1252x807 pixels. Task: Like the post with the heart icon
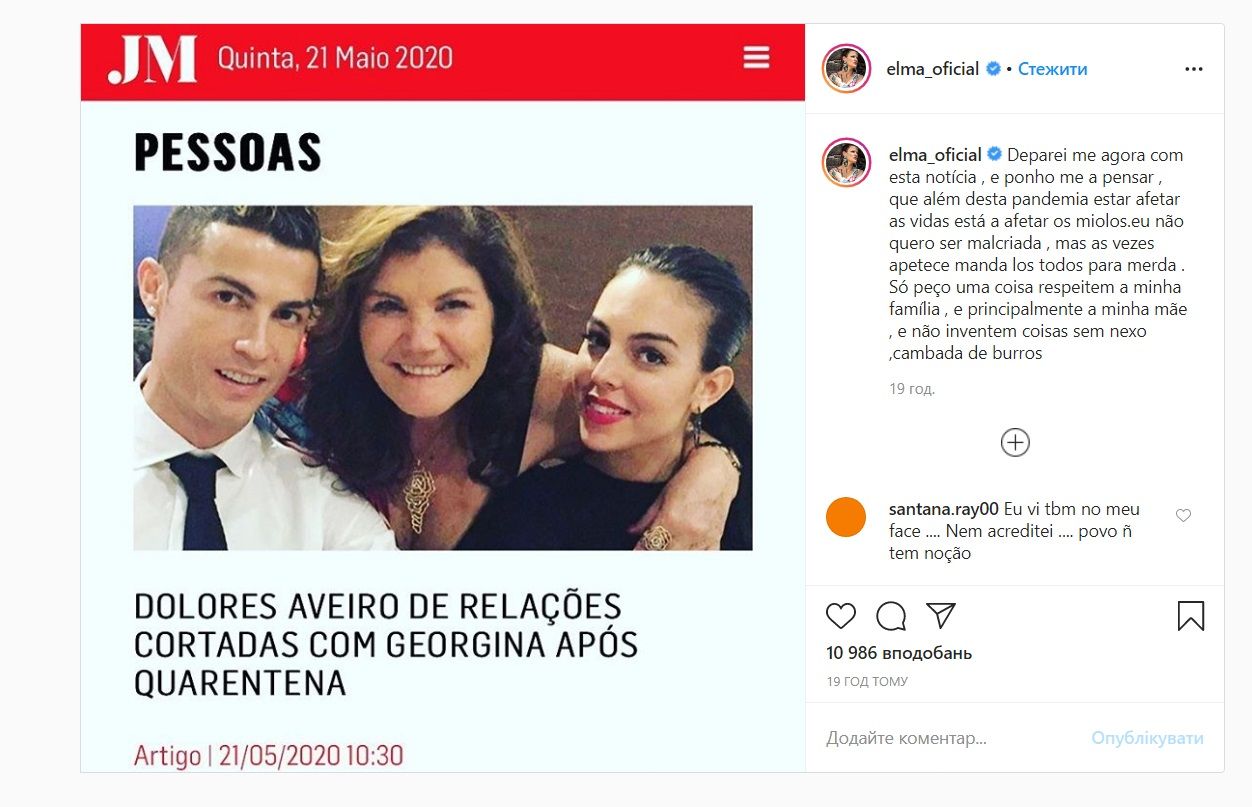[841, 616]
